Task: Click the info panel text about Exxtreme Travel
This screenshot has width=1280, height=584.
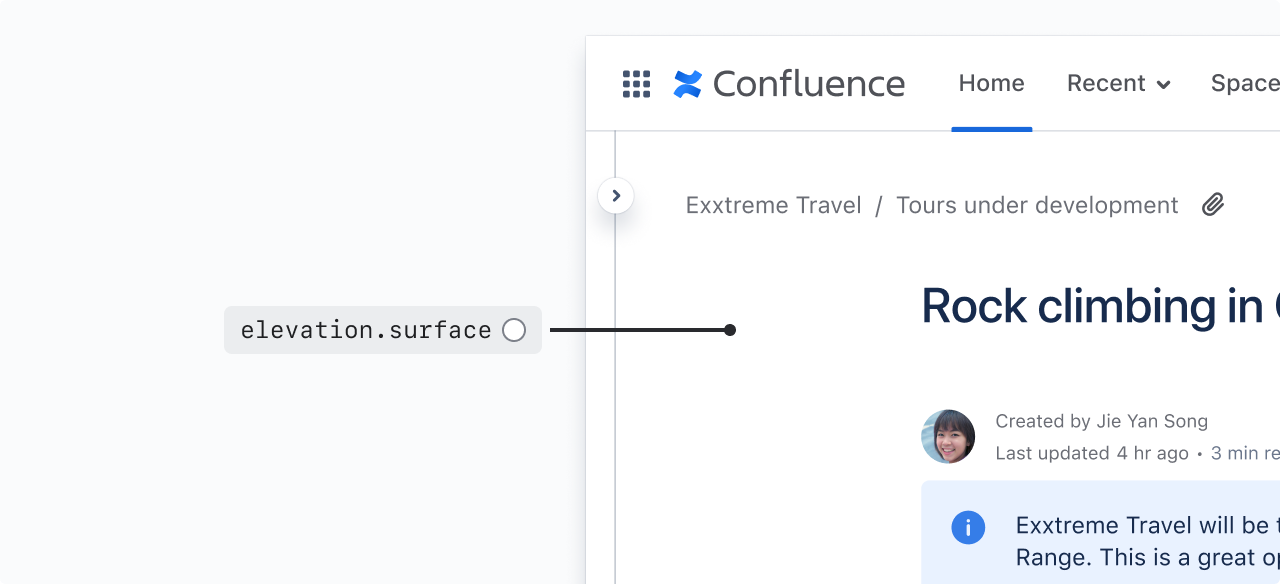Action: [x=1146, y=541]
